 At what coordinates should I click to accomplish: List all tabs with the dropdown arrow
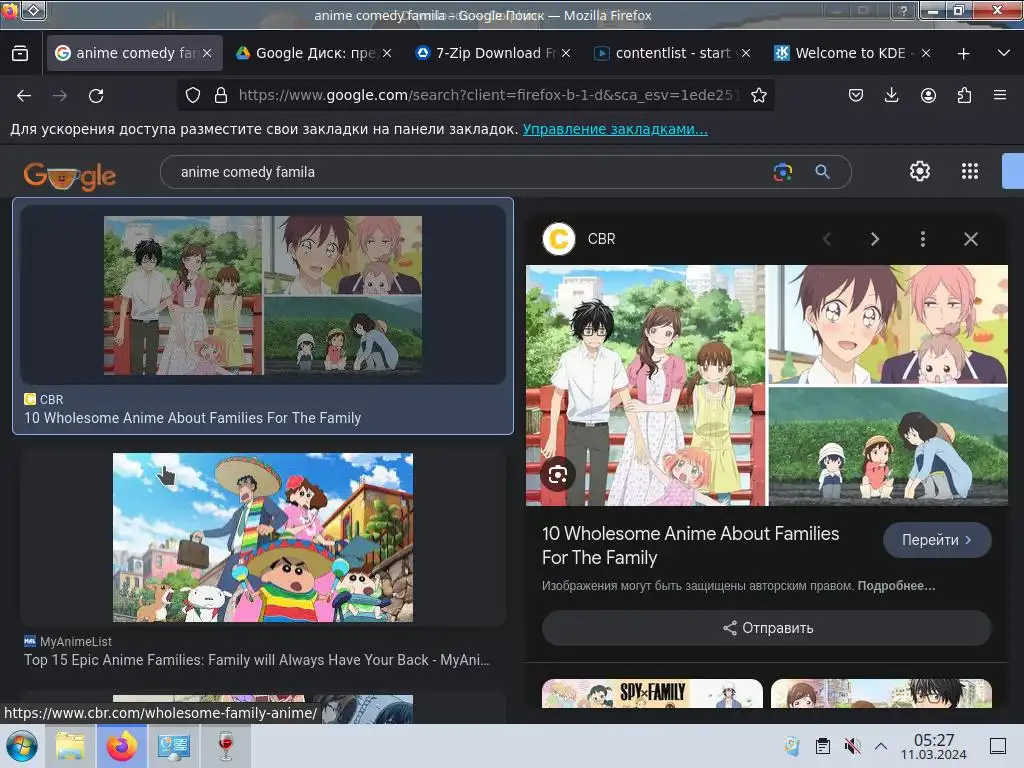[x=1004, y=53]
